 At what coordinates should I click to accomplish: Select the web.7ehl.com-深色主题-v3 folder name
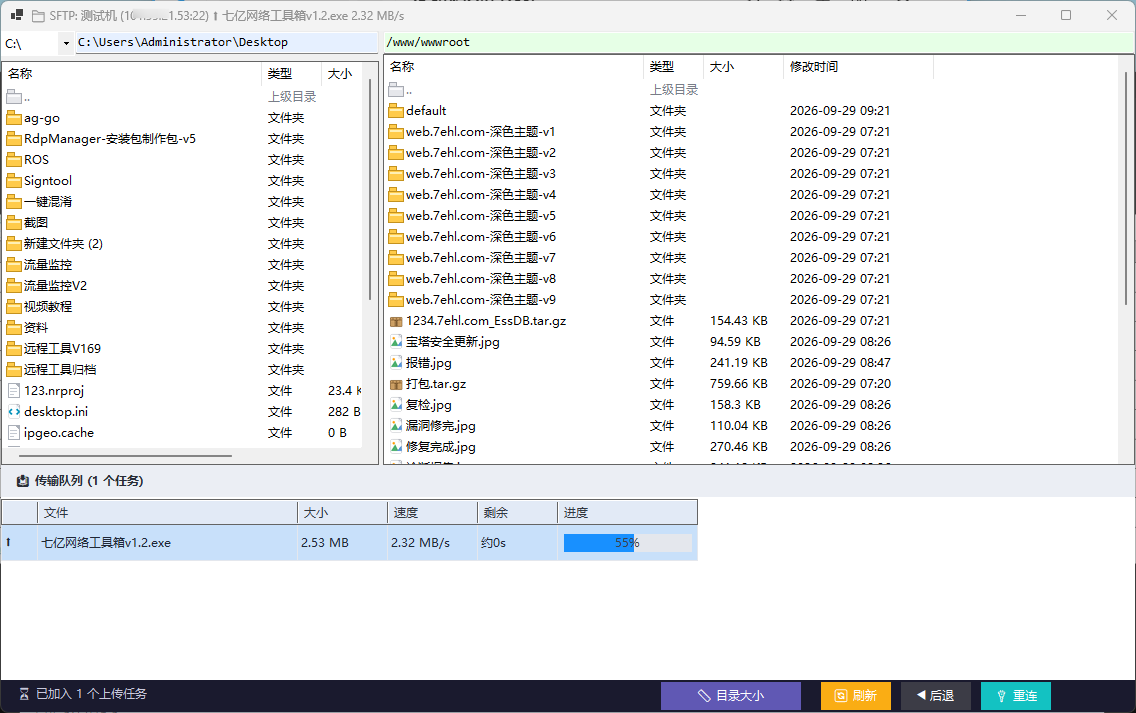coord(481,174)
